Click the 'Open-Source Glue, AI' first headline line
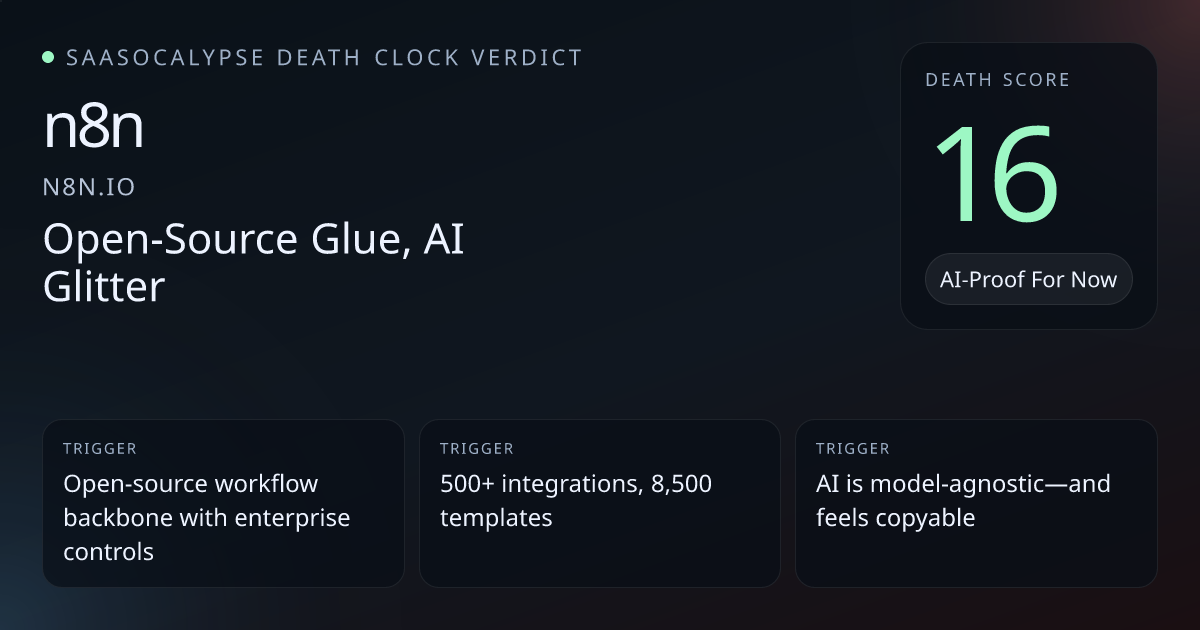 [253, 239]
